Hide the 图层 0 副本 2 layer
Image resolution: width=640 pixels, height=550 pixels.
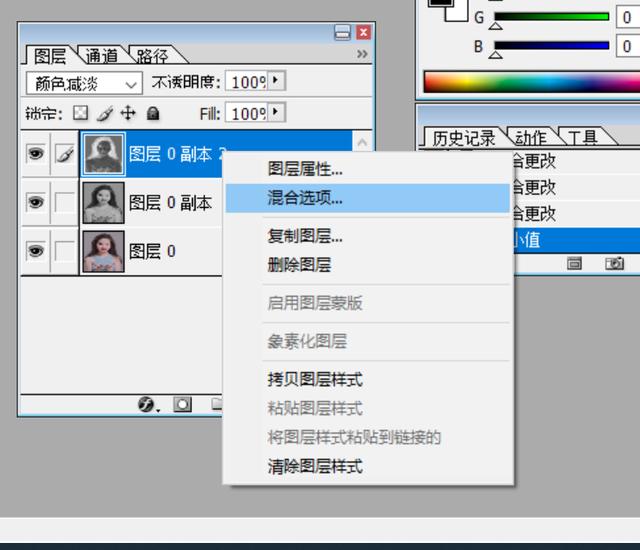(36, 153)
